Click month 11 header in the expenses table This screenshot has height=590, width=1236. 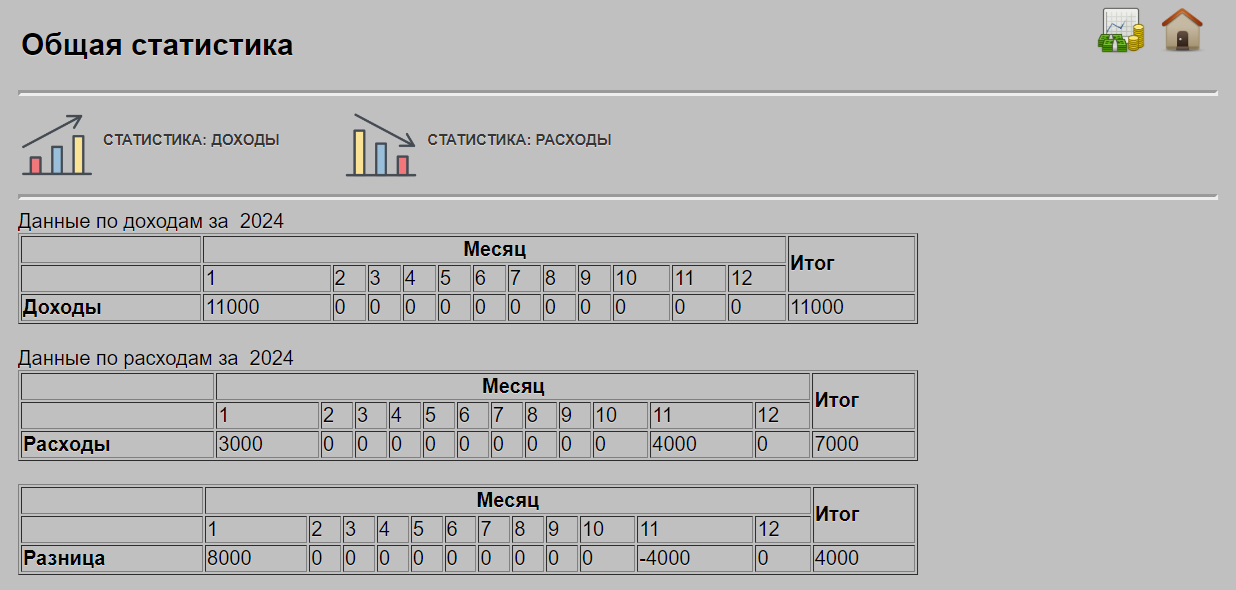coord(700,415)
